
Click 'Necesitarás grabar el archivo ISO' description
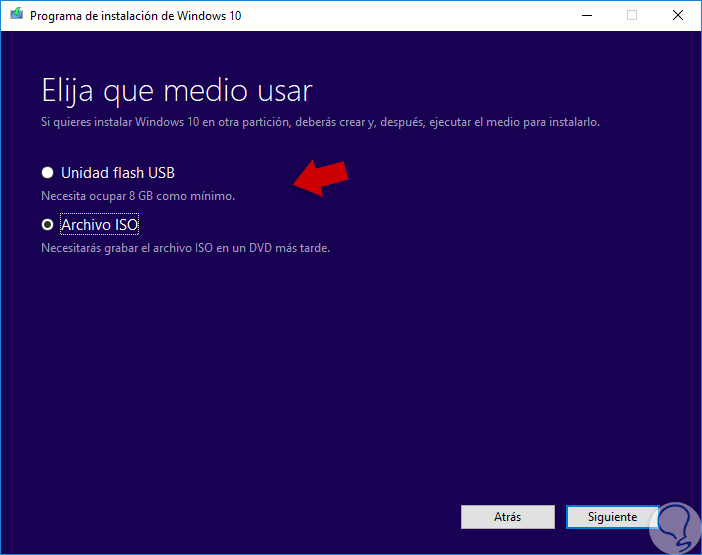(x=185, y=248)
